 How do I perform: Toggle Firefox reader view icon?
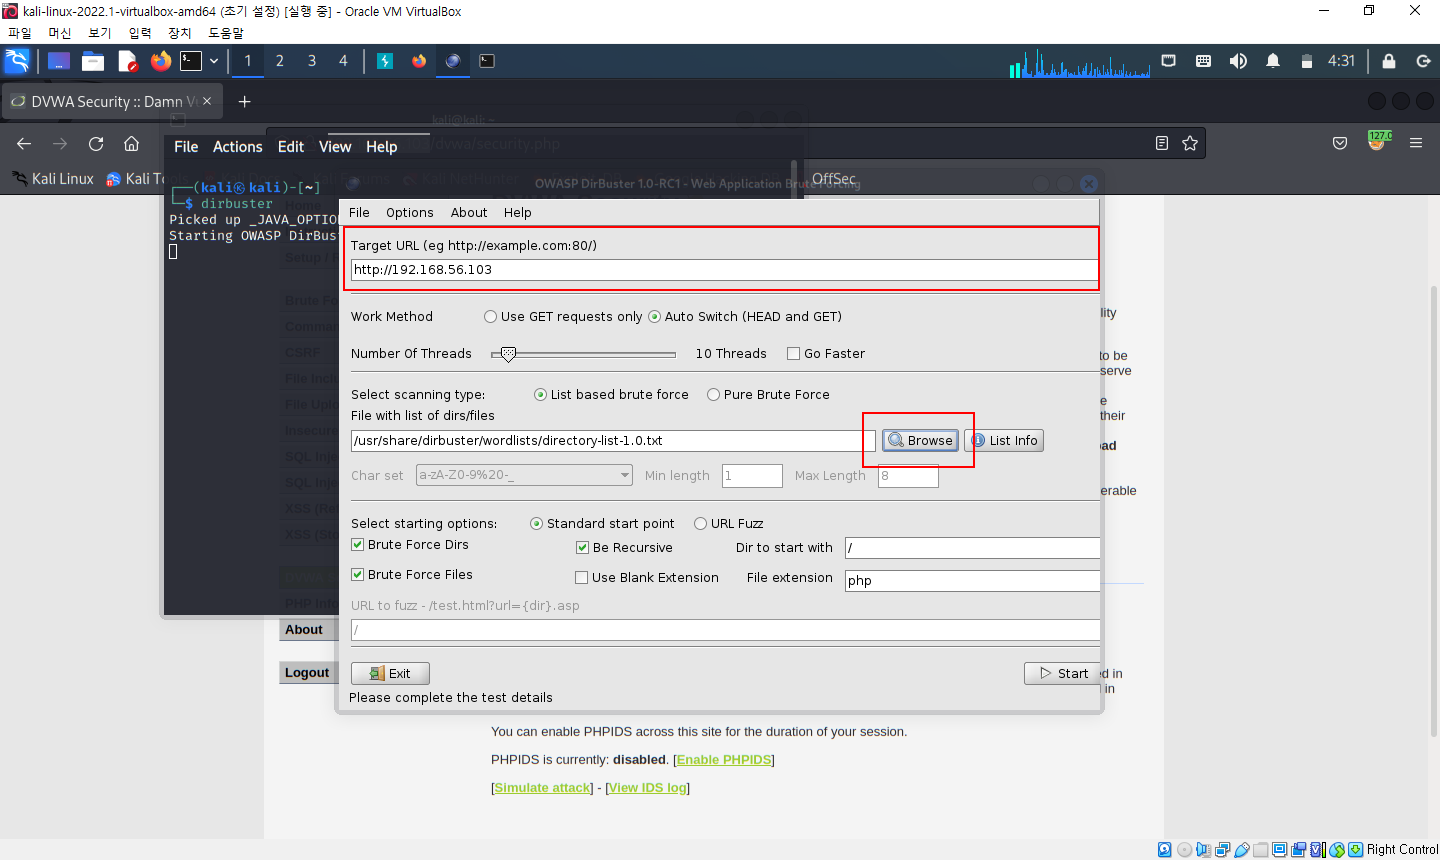(x=1161, y=143)
